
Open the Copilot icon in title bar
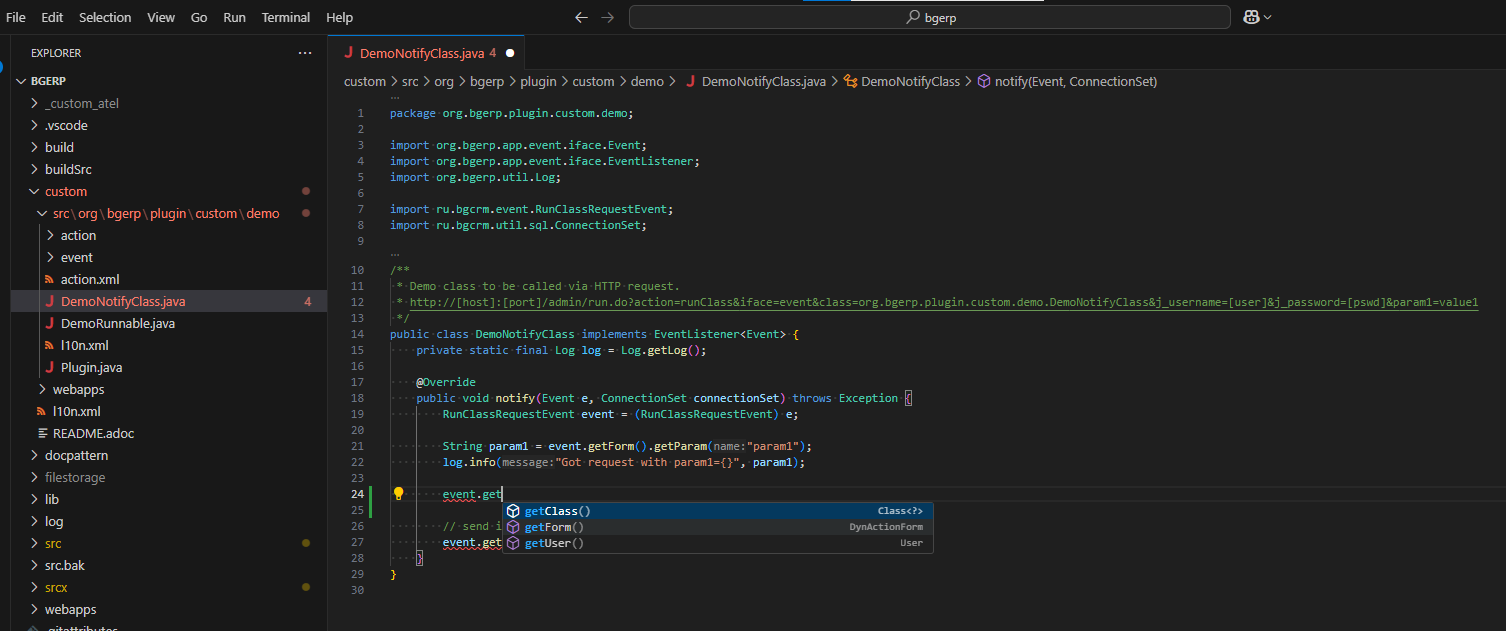[1251, 17]
